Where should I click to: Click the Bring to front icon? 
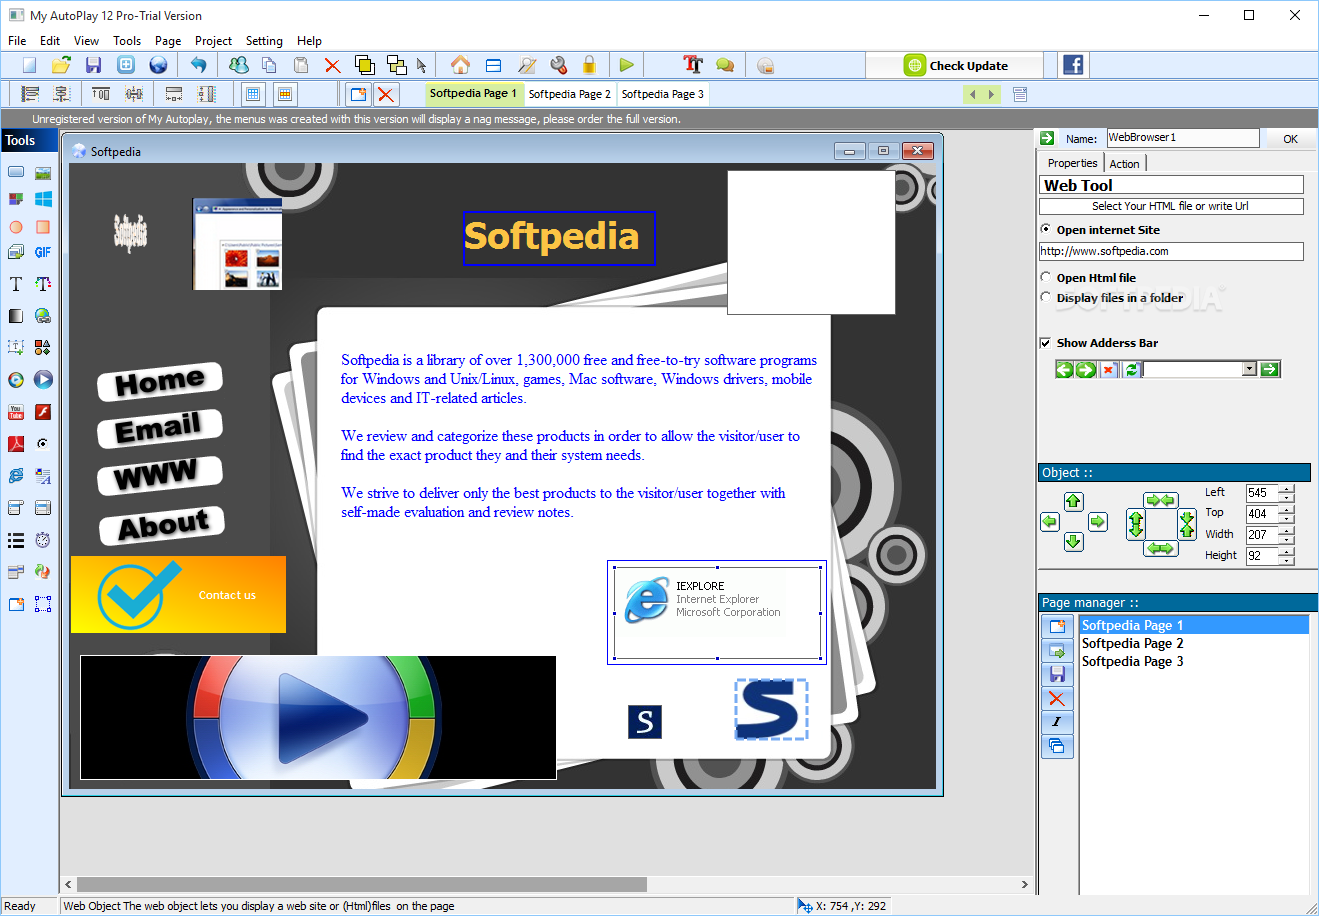pos(365,65)
